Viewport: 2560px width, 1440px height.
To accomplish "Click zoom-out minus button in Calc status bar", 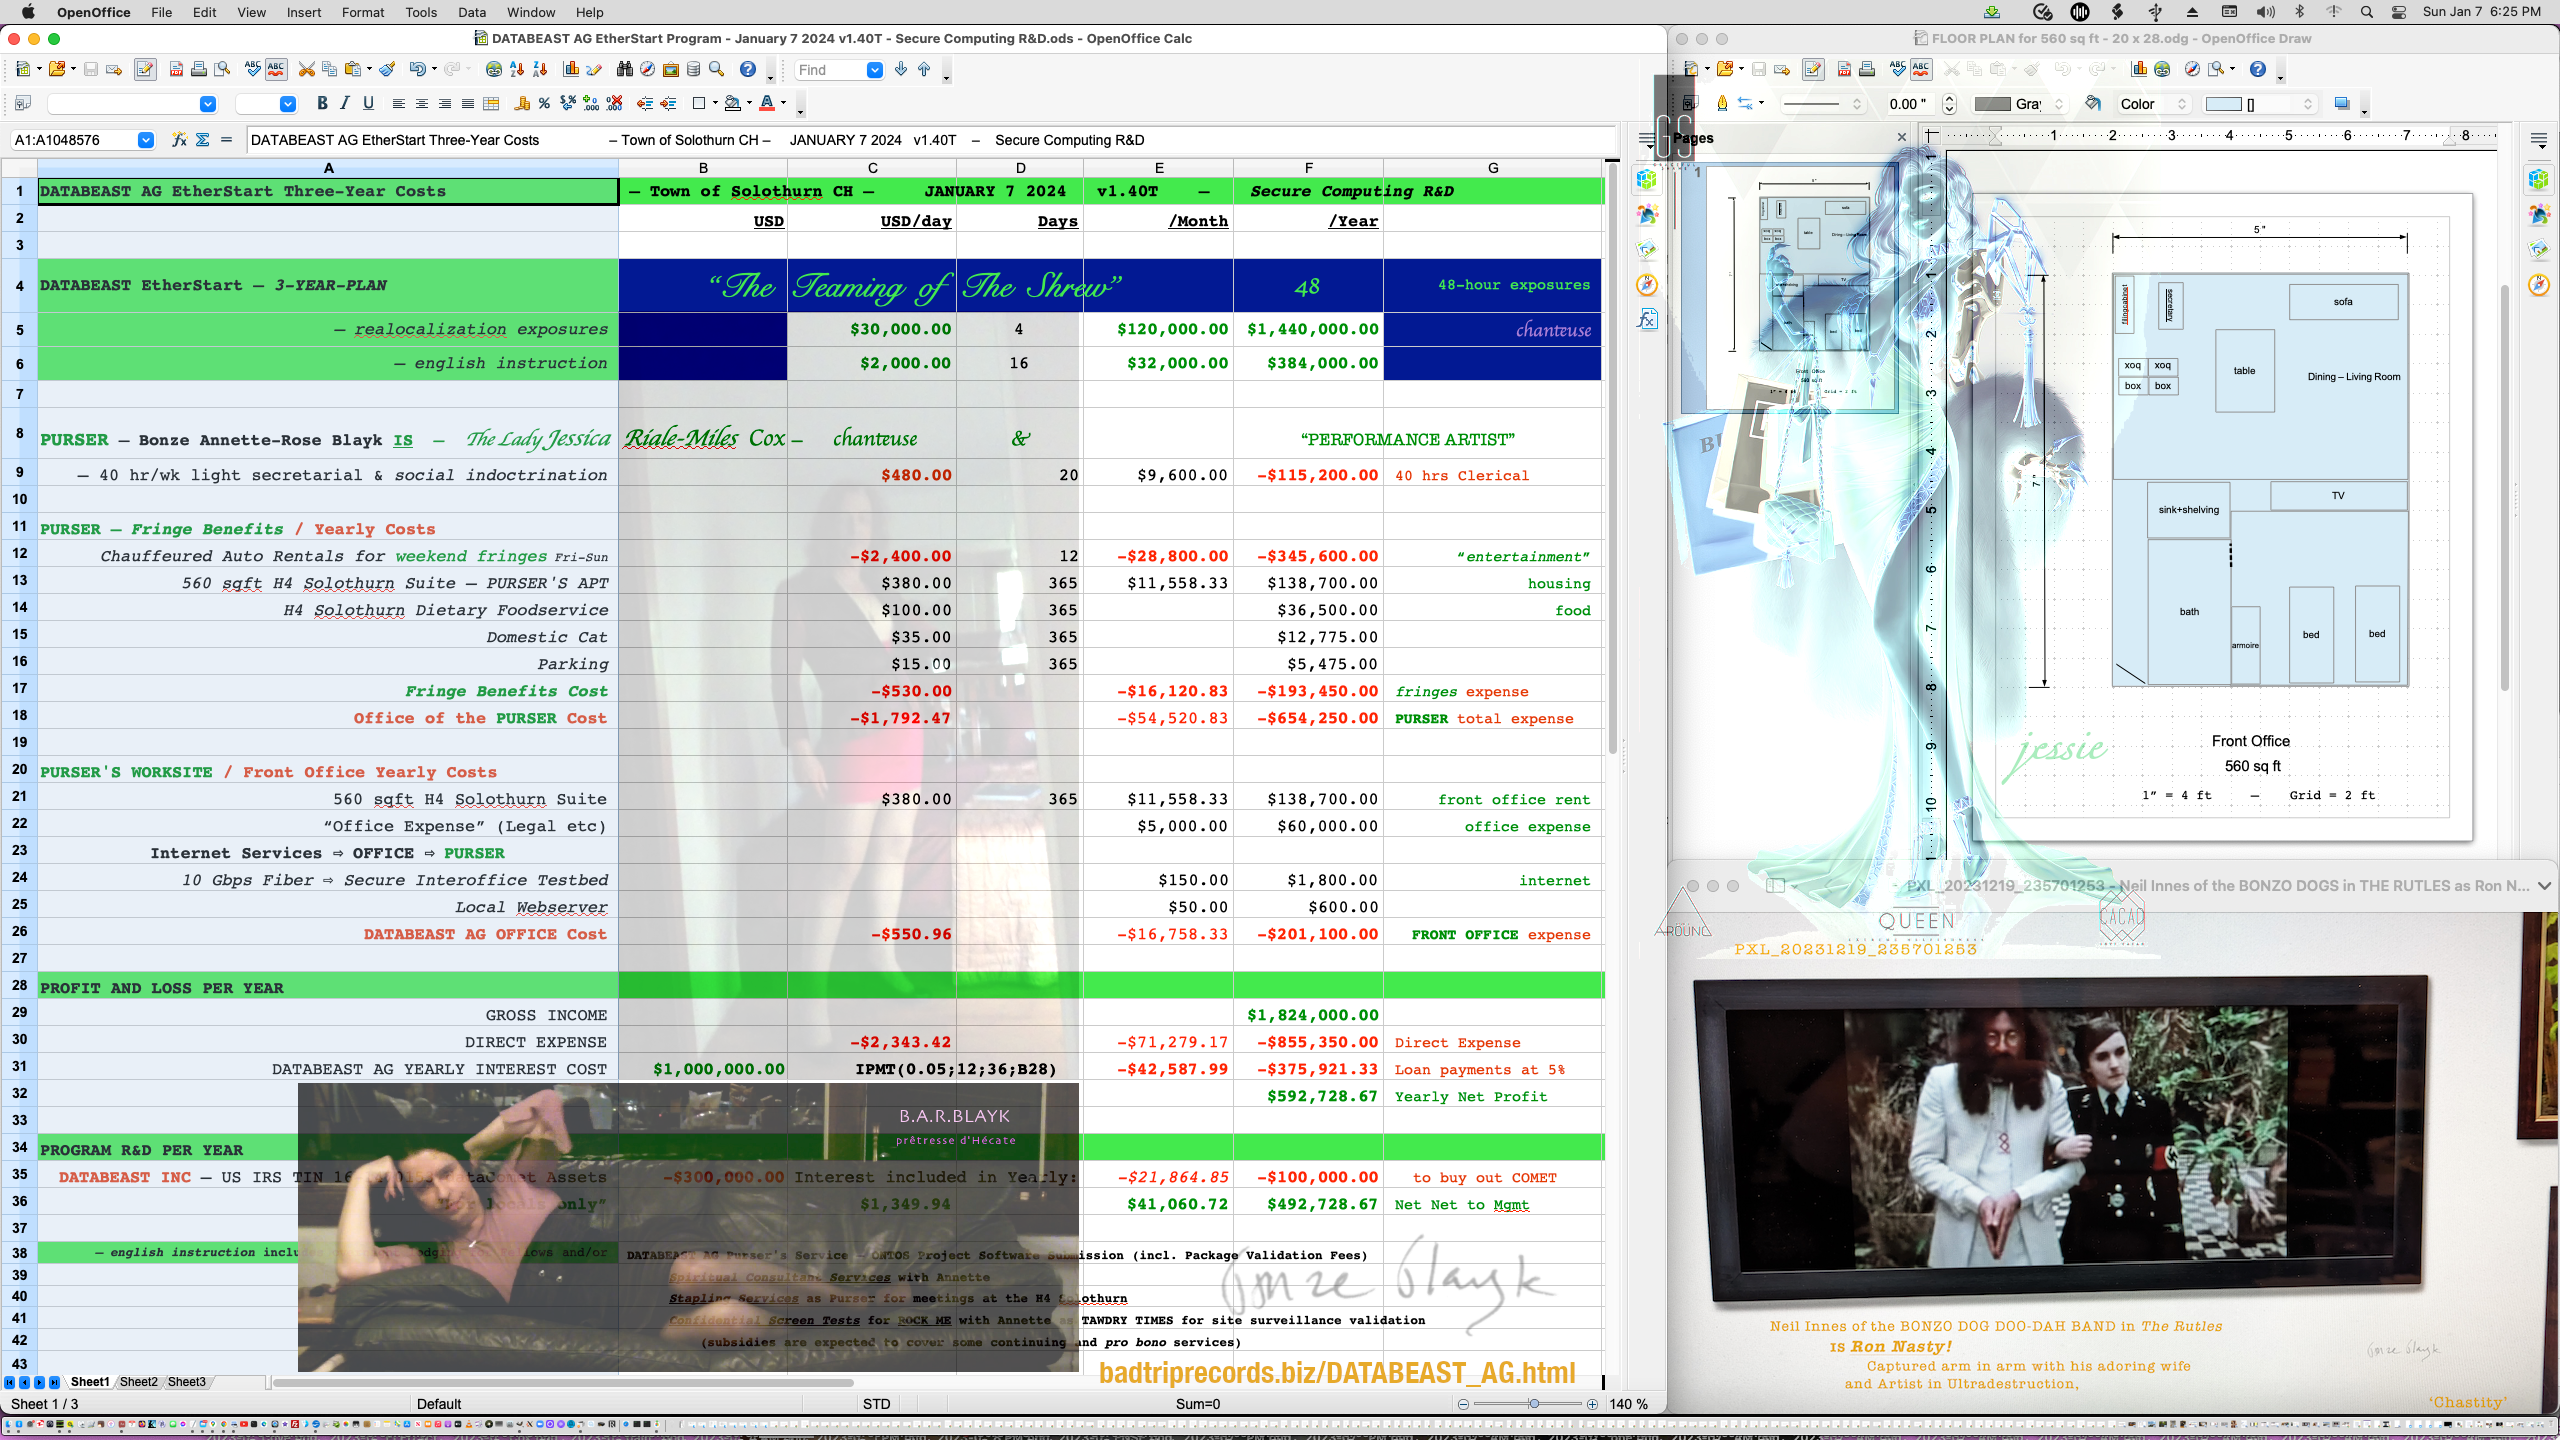I will (1463, 1404).
